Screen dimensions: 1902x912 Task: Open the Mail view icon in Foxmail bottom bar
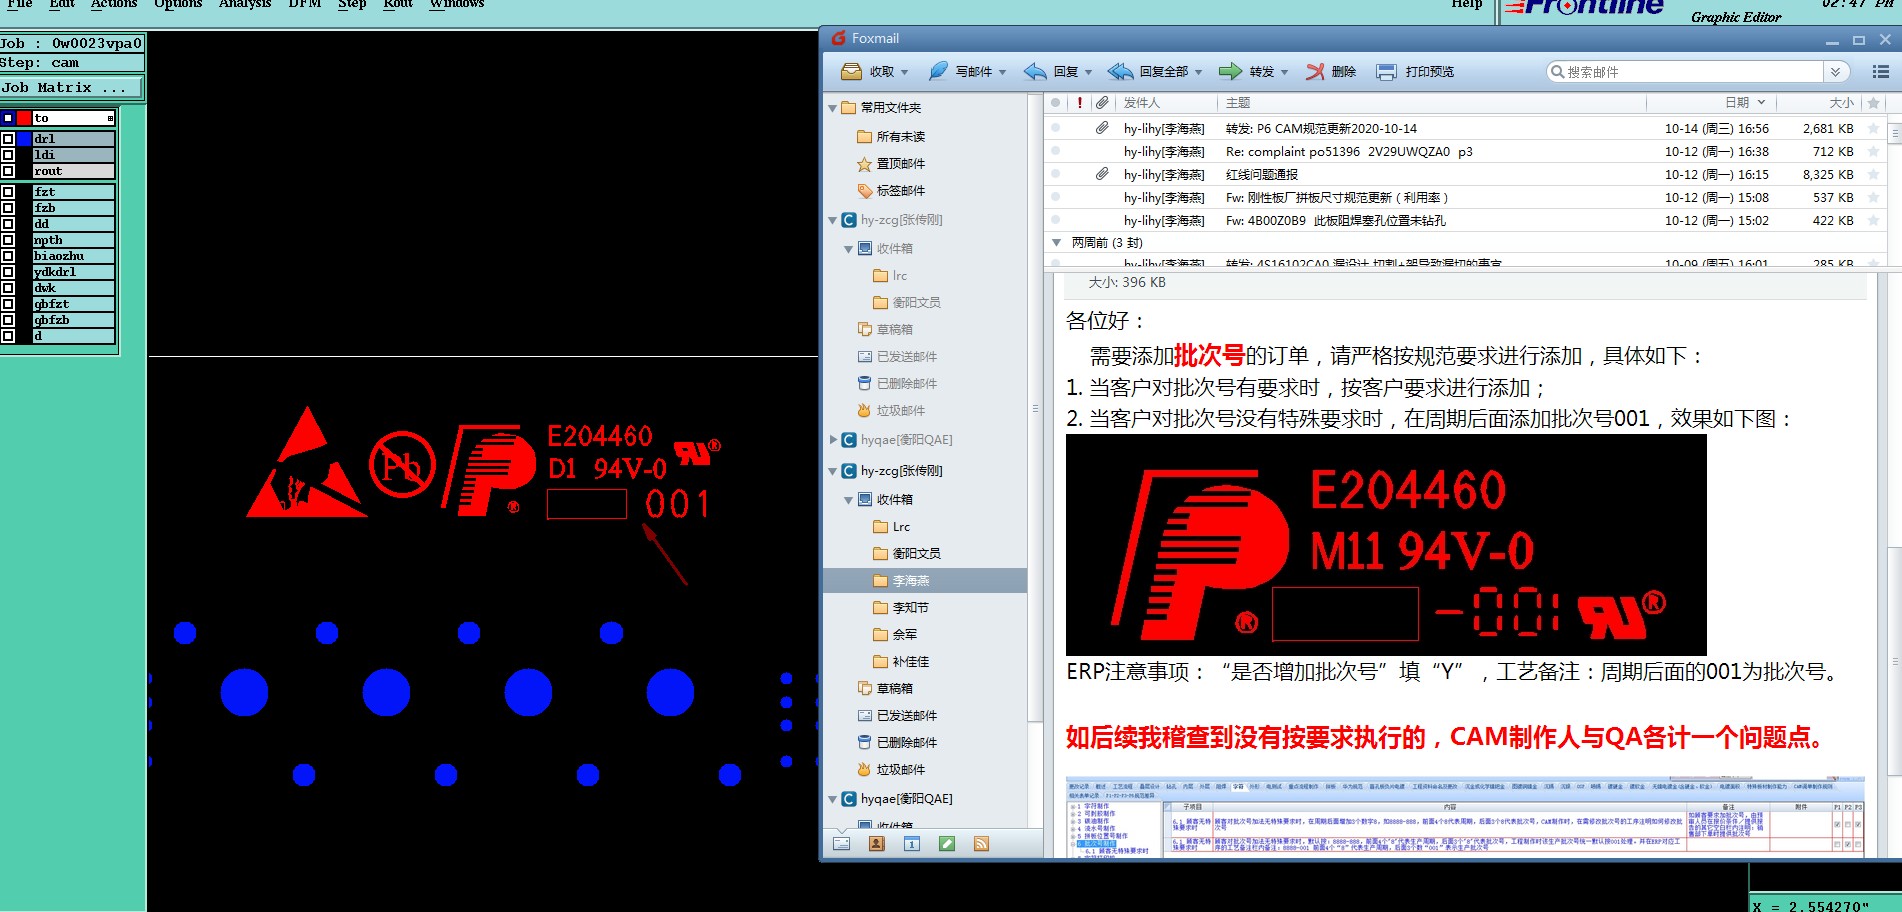[842, 844]
